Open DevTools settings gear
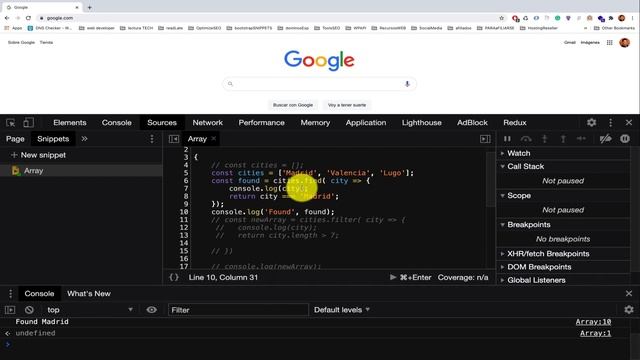640x360 pixels. [x=591, y=122]
